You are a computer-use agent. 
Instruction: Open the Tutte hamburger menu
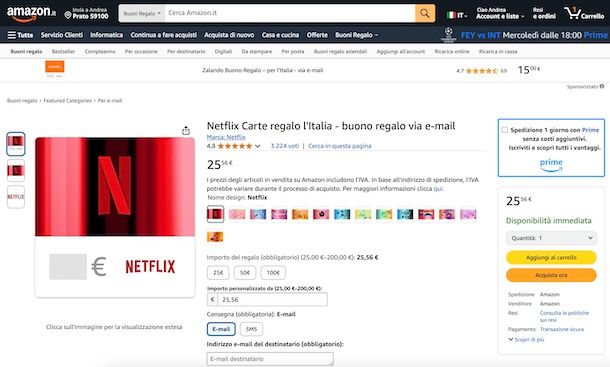coord(20,35)
